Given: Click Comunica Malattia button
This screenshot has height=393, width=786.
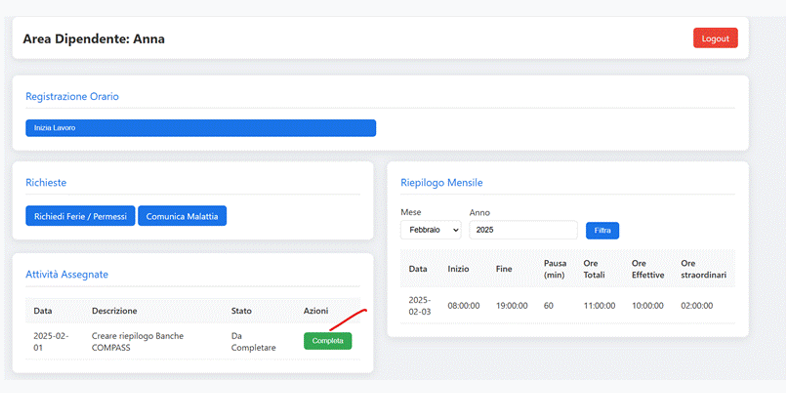Looking at the screenshot, I should point(182,216).
